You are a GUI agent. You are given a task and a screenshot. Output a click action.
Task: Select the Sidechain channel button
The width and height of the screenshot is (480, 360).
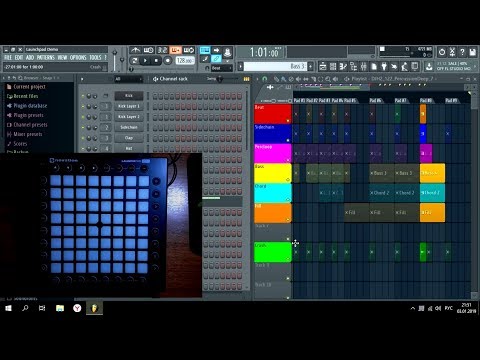(x=129, y=128)
